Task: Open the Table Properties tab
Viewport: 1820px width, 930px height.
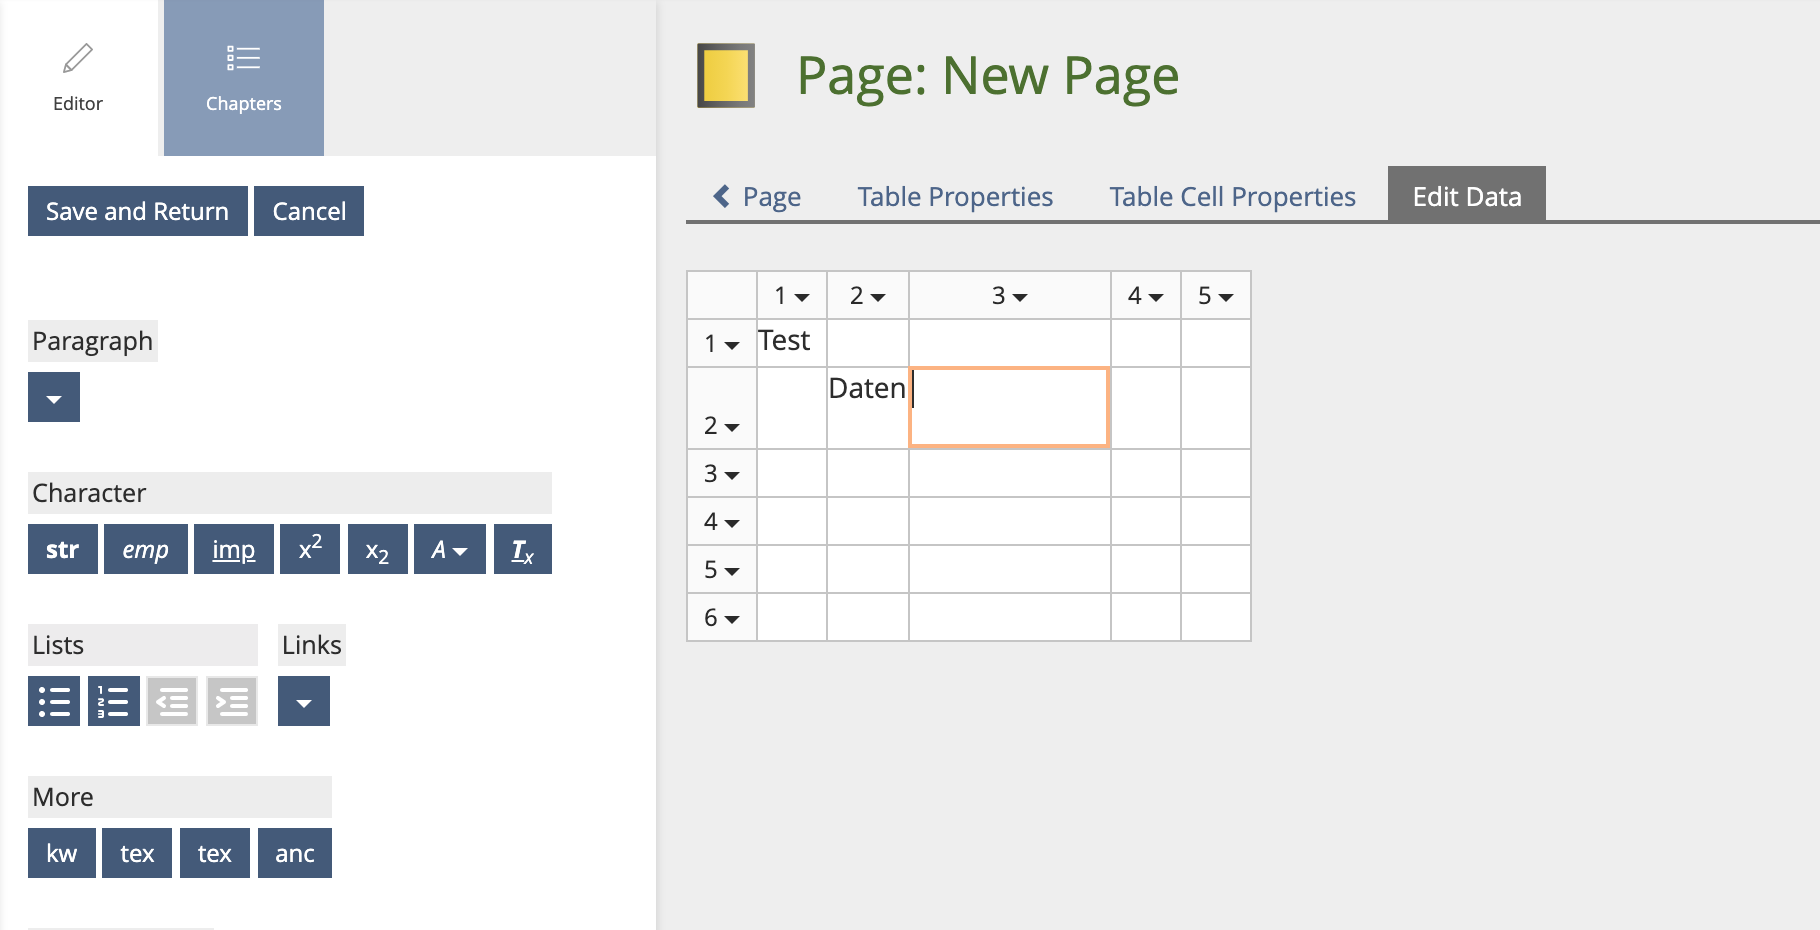Action: (954, 197)
